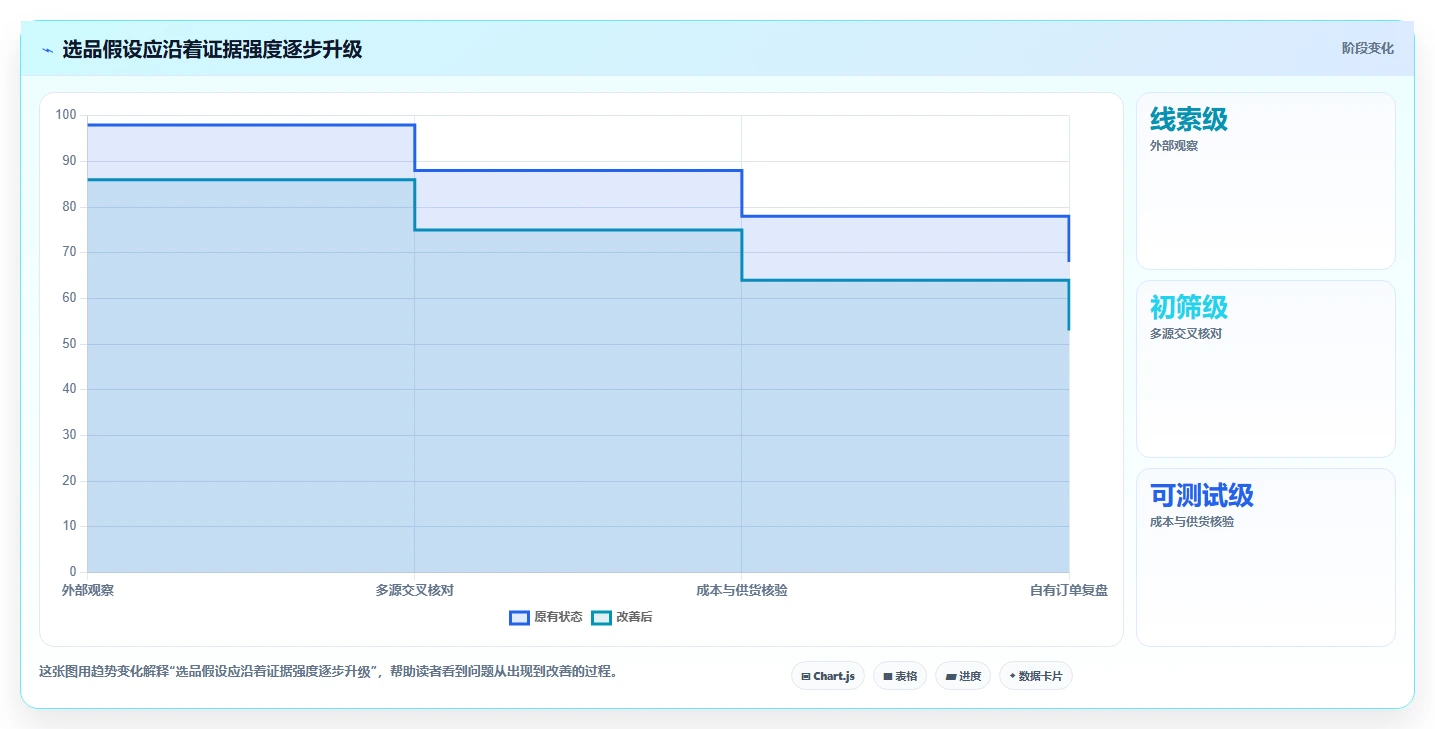Click the teal 改善后 legend swatch
Image resolution: width=1435 pixels, height=729 pixels.
point(601,617)
